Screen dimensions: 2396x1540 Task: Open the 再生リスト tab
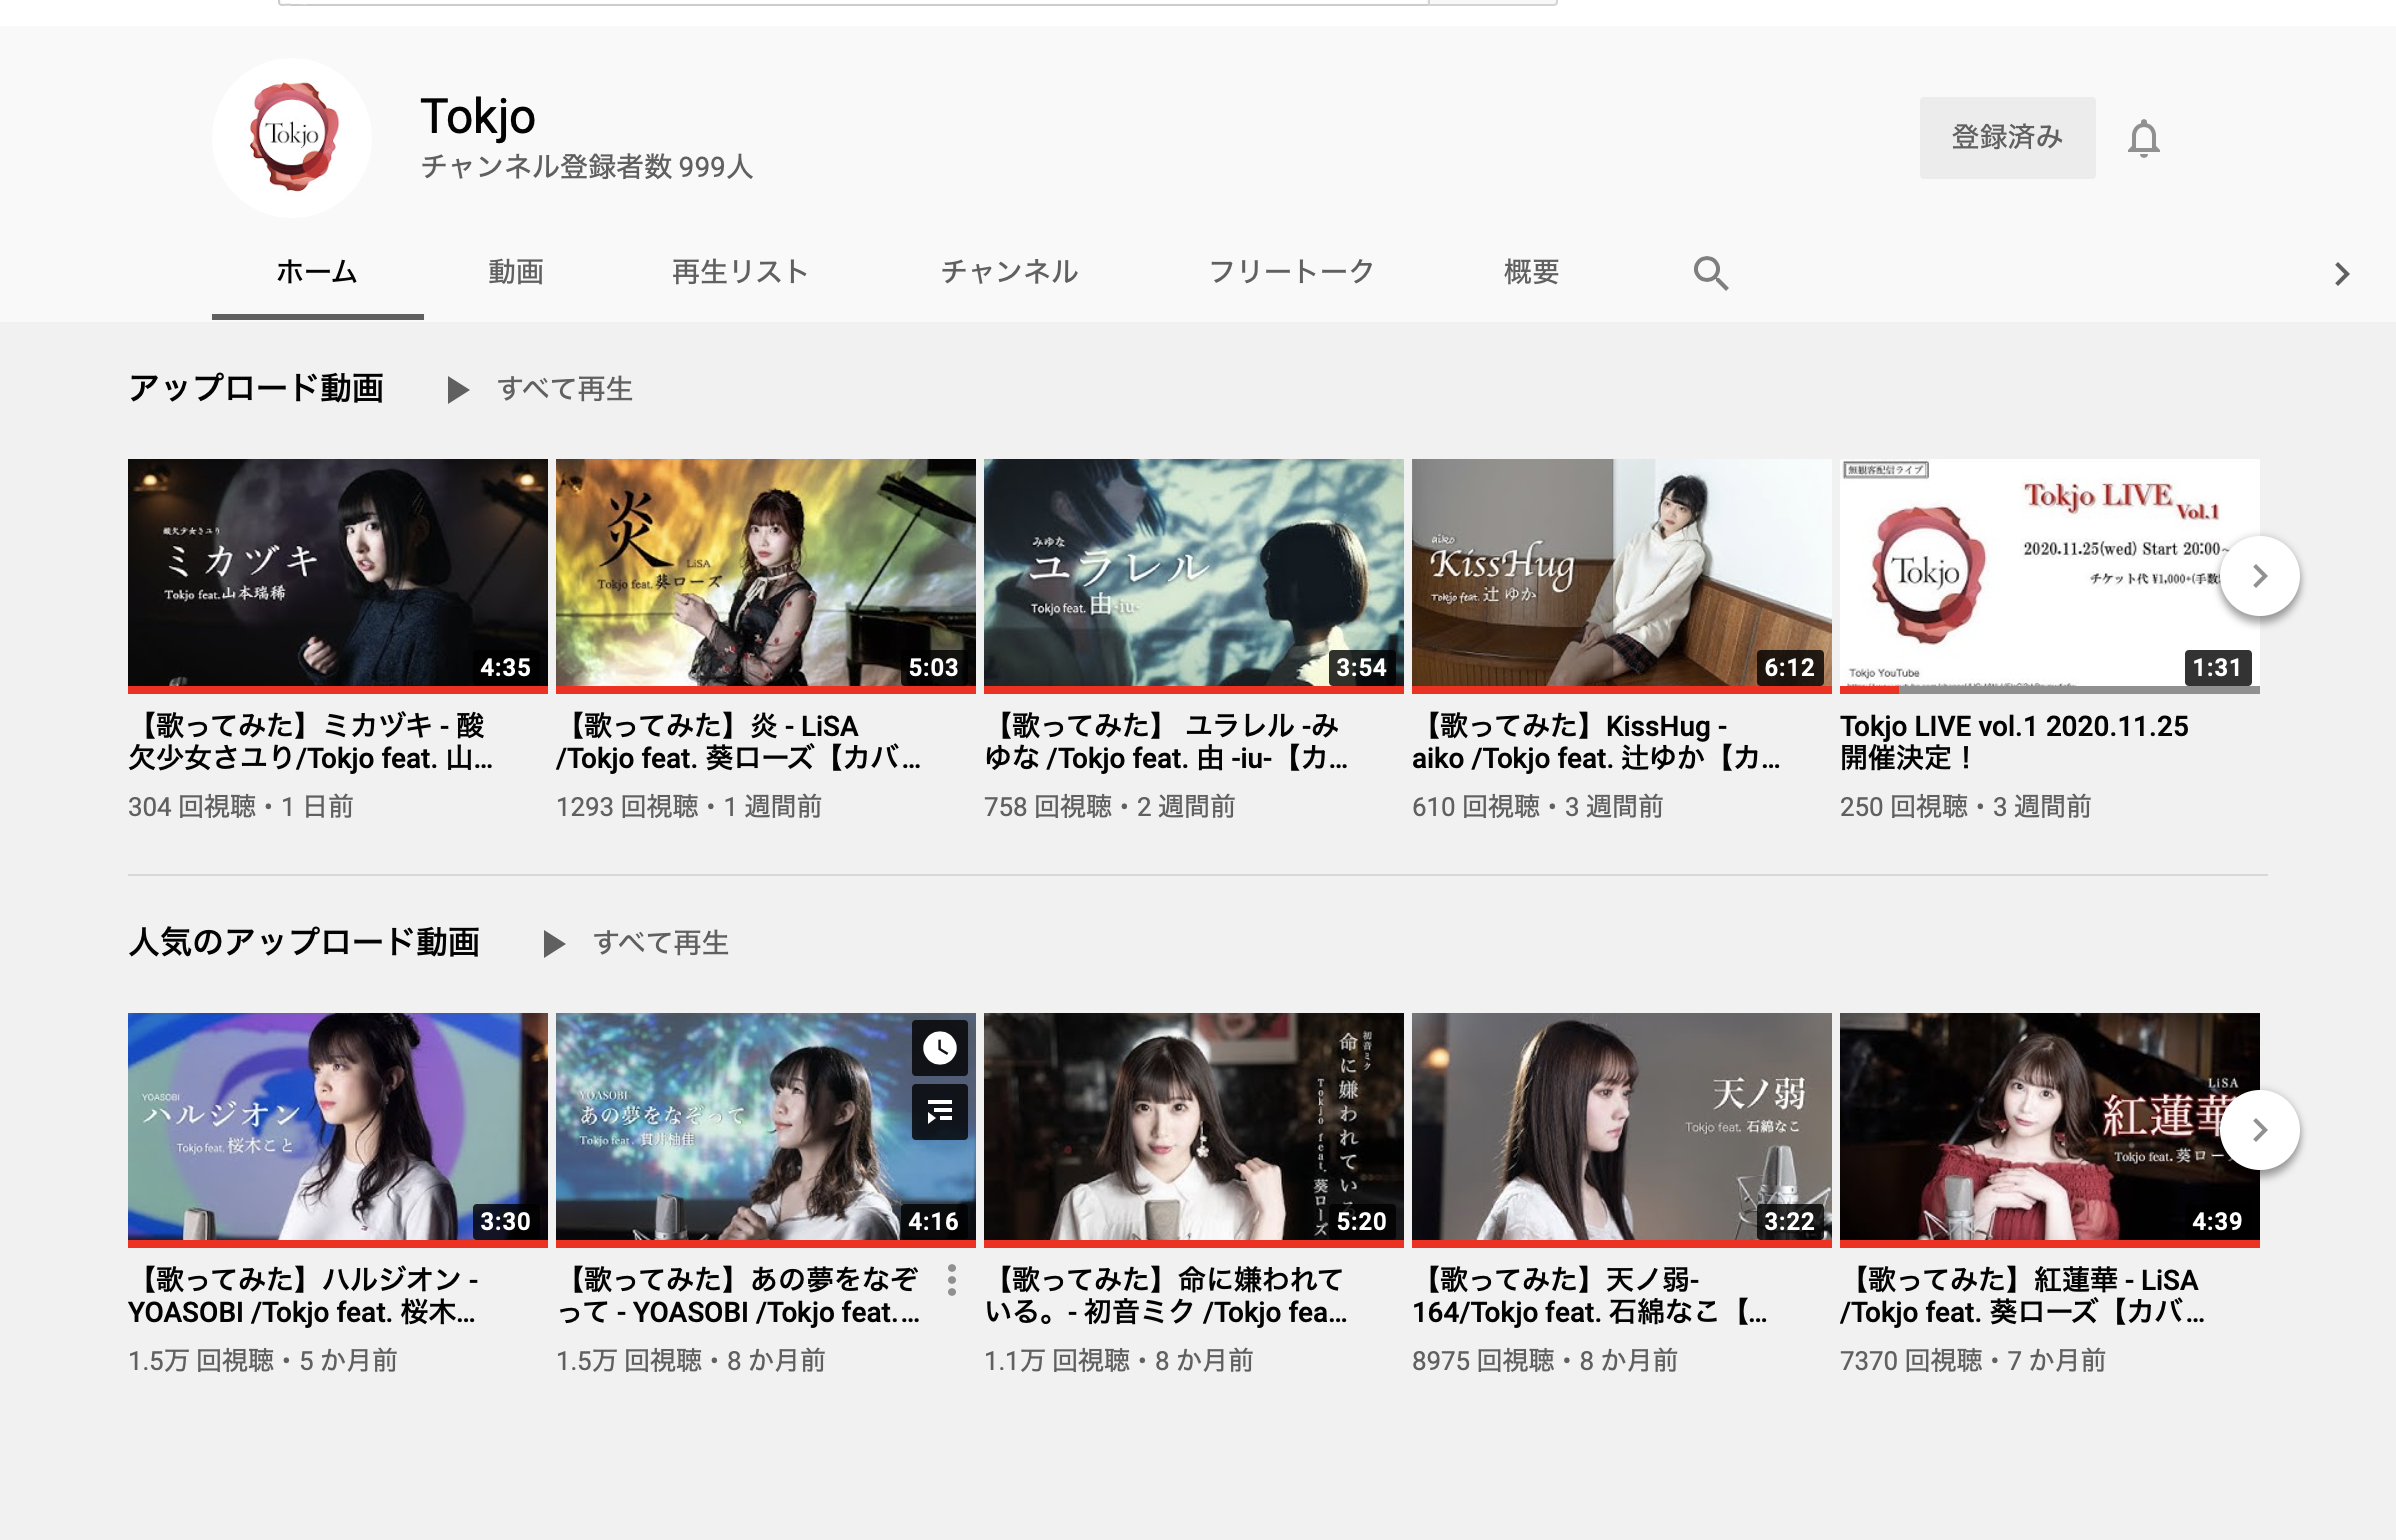coord(740,272)
